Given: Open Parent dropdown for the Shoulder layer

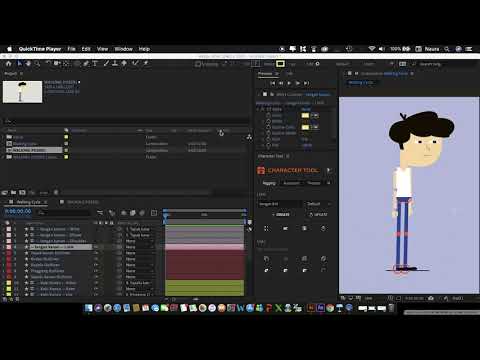Looking at the screenshot, I should pos(140,241).
